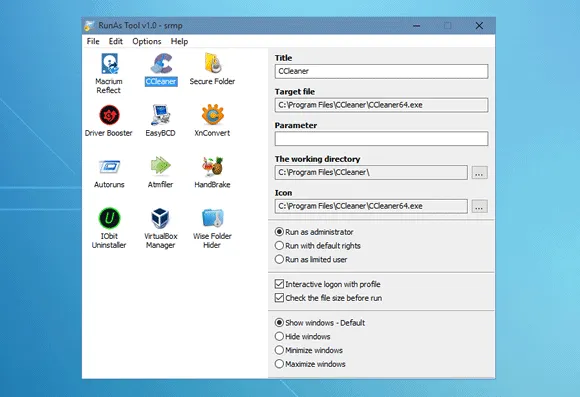Click the Target file field
The width and height of the screenshot is (580, 397).
[381, 105]
